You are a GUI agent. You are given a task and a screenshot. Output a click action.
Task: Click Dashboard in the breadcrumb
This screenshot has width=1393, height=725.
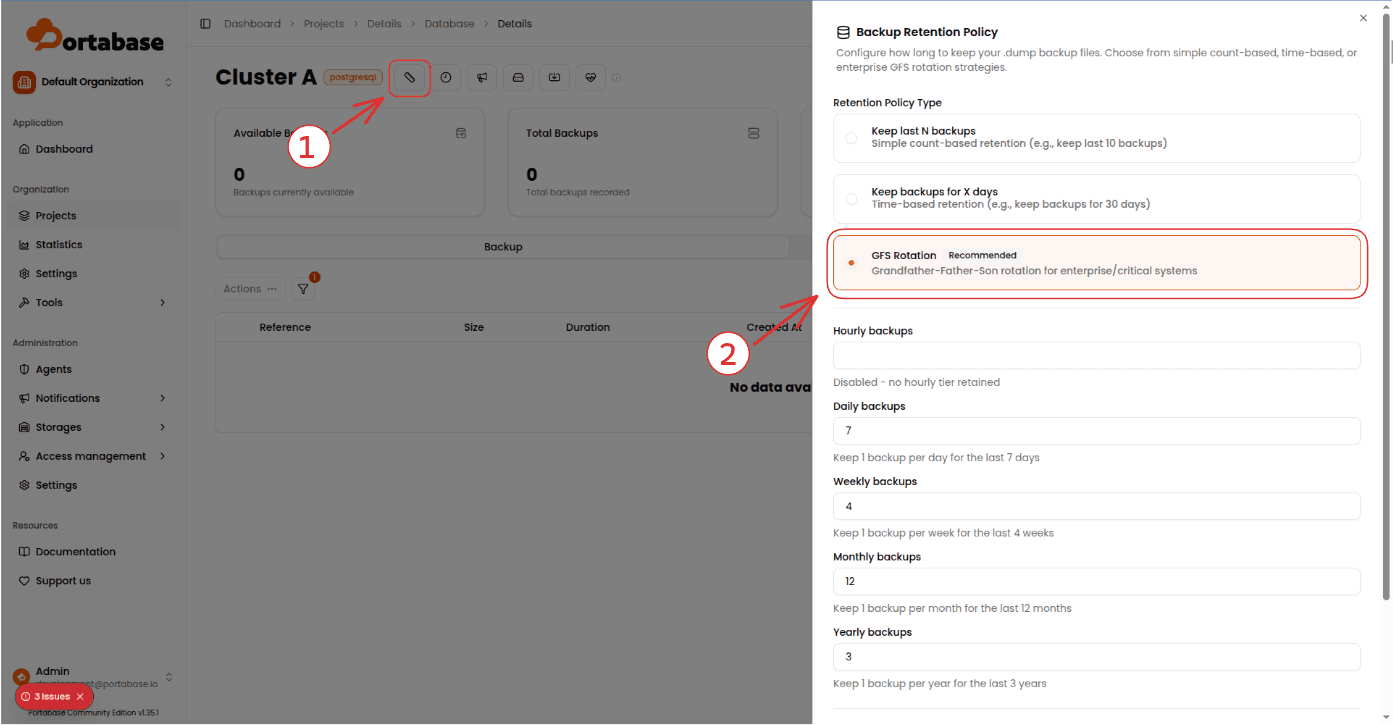click(x=252, y=23)
